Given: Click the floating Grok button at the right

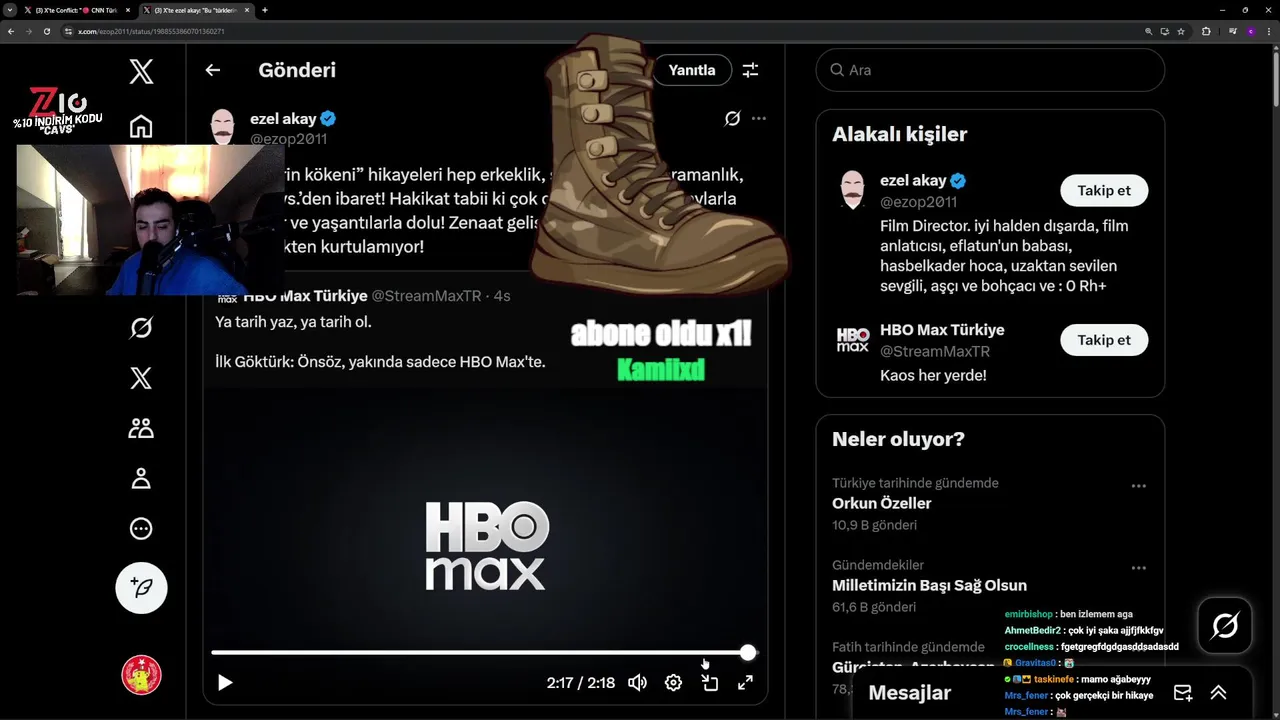Looking at the screenshot, I should 1225,626.
